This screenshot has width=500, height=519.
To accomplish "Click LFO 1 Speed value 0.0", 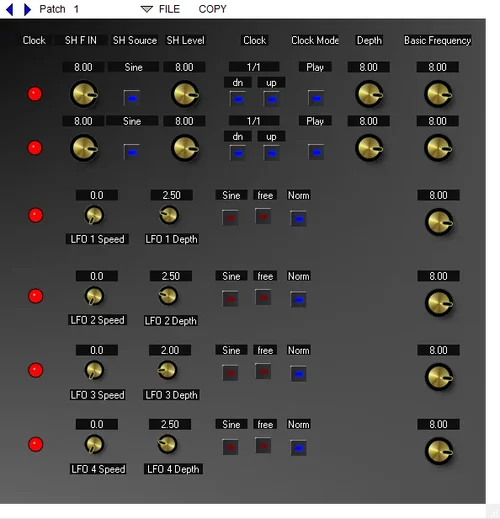I will tap(97, 195).
